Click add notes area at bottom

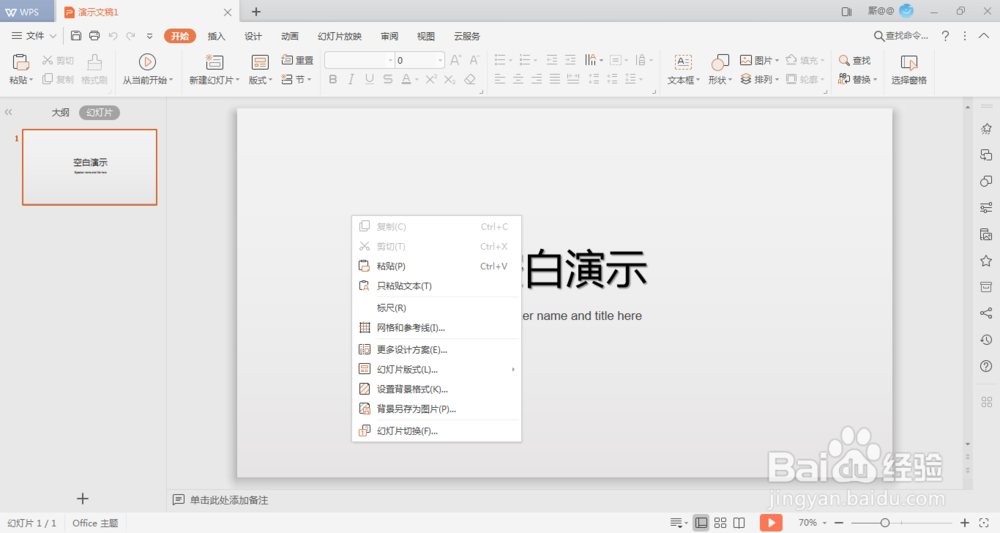229,500
